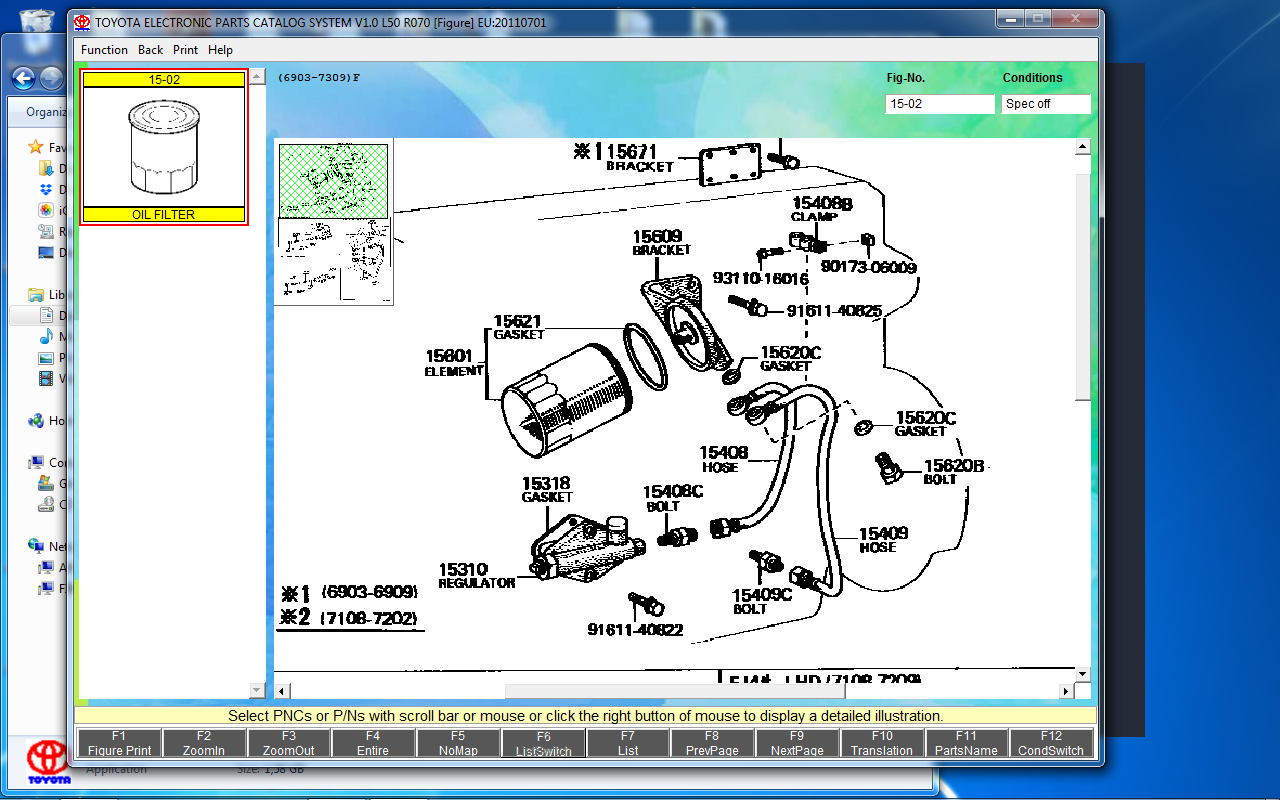
Task: Select part number 15601 ELEMENT
Action: click(x=454, y=363)
